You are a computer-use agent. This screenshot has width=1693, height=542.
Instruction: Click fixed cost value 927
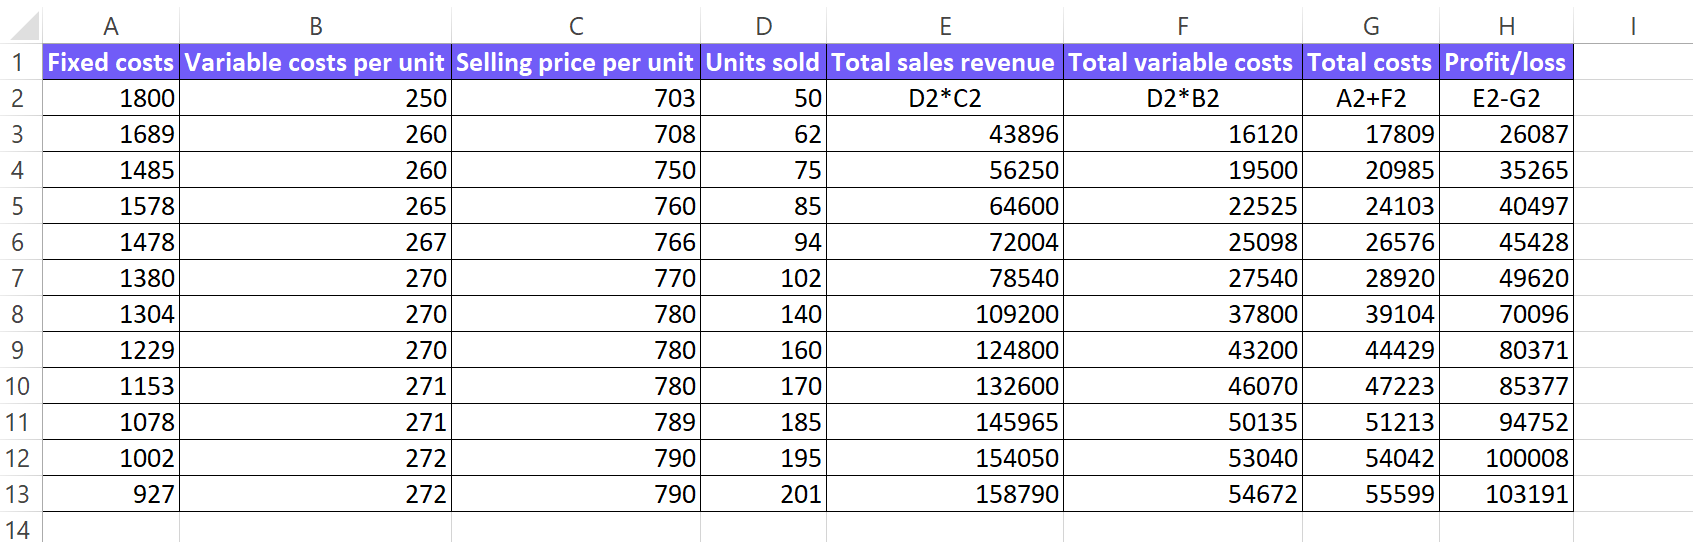(x=111, y=494)
